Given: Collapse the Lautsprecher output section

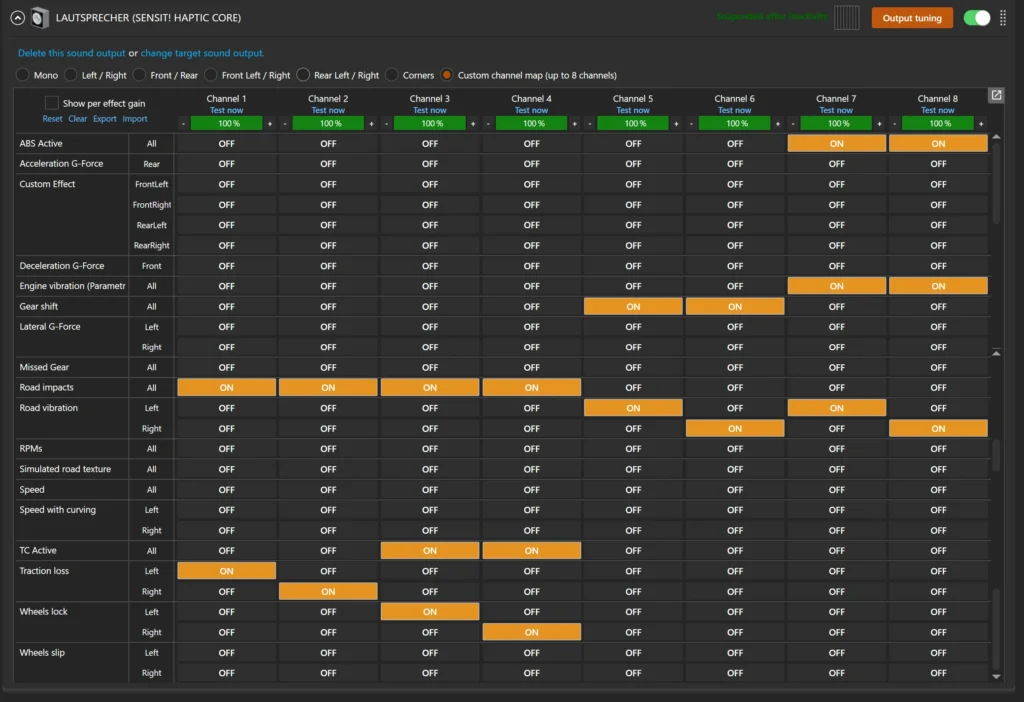Looking at the screenshot, I should (18, 18).
